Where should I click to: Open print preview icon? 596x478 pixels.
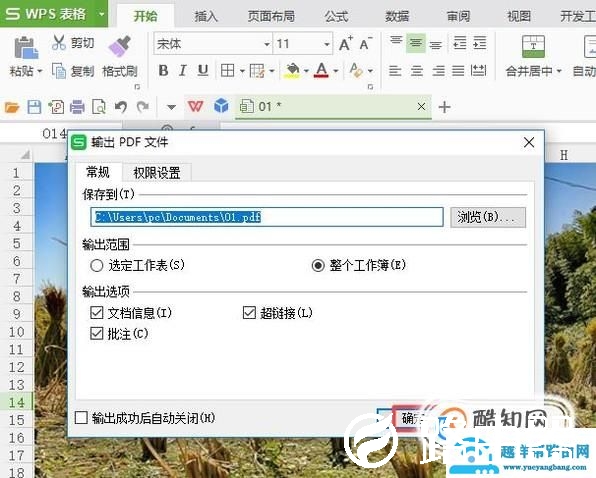coord(99,107)
